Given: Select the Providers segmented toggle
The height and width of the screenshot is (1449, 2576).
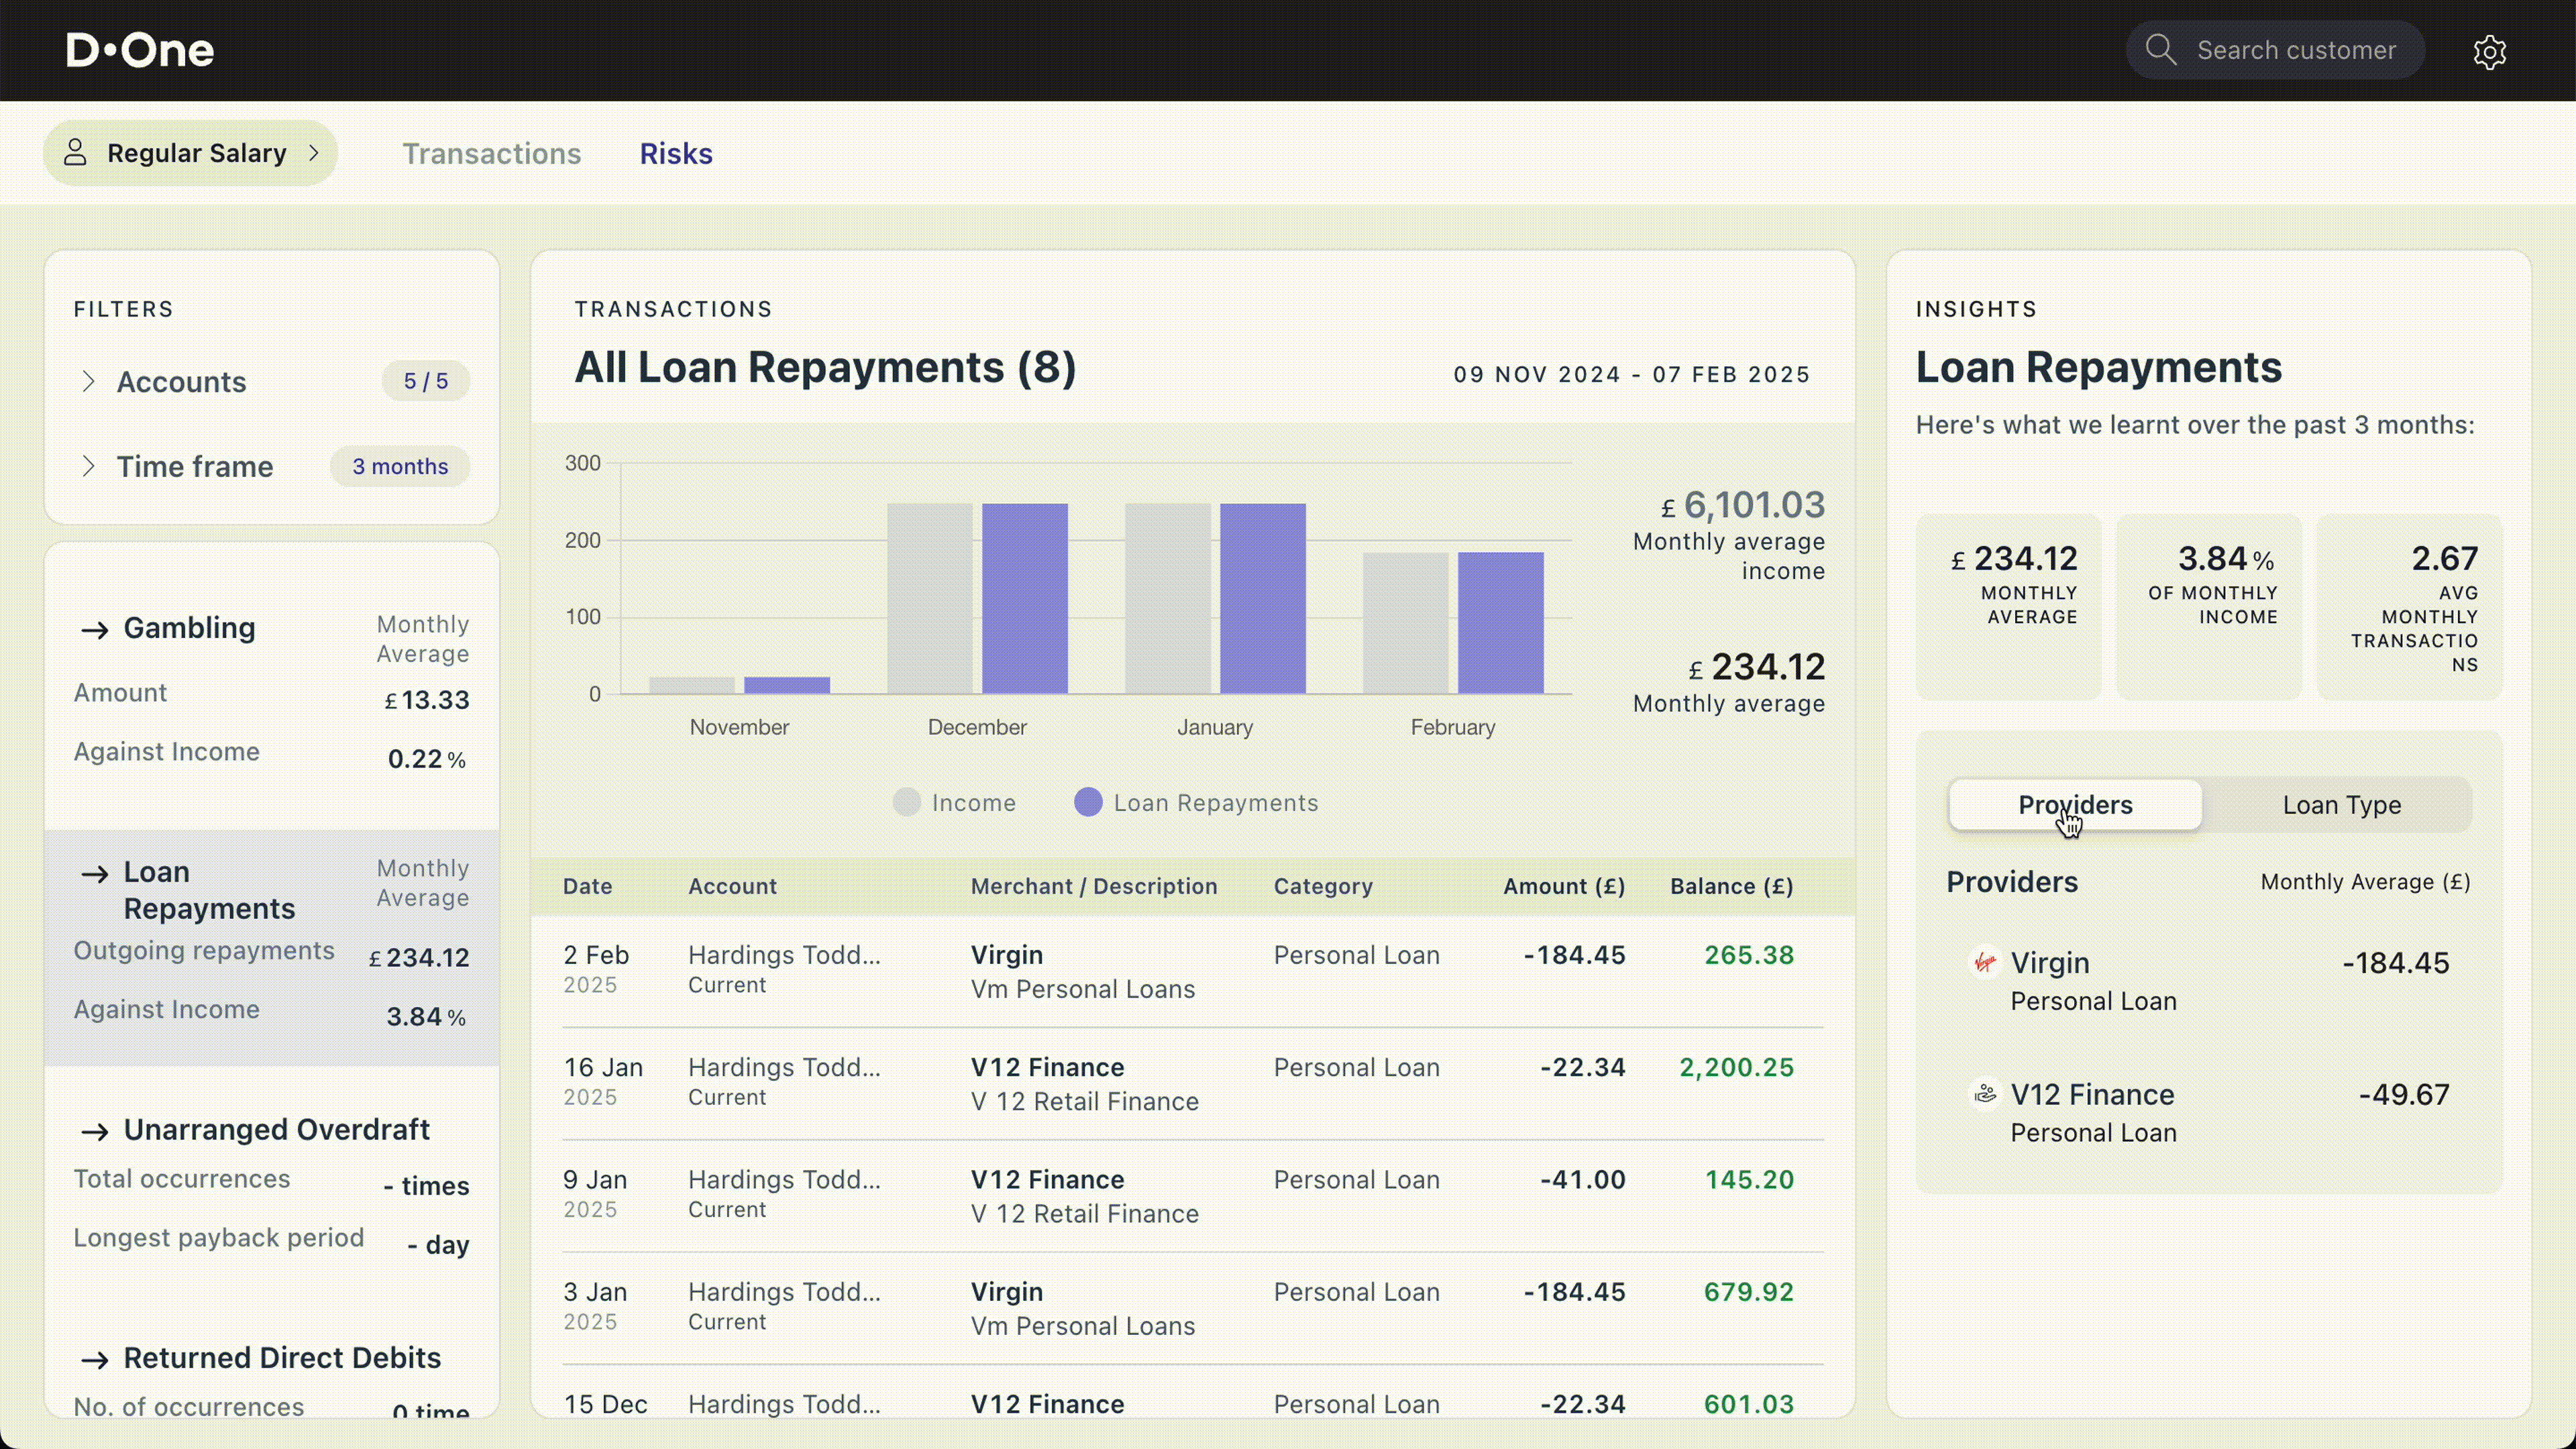Looking at the screenshot, I should (x=2075, y=805).
